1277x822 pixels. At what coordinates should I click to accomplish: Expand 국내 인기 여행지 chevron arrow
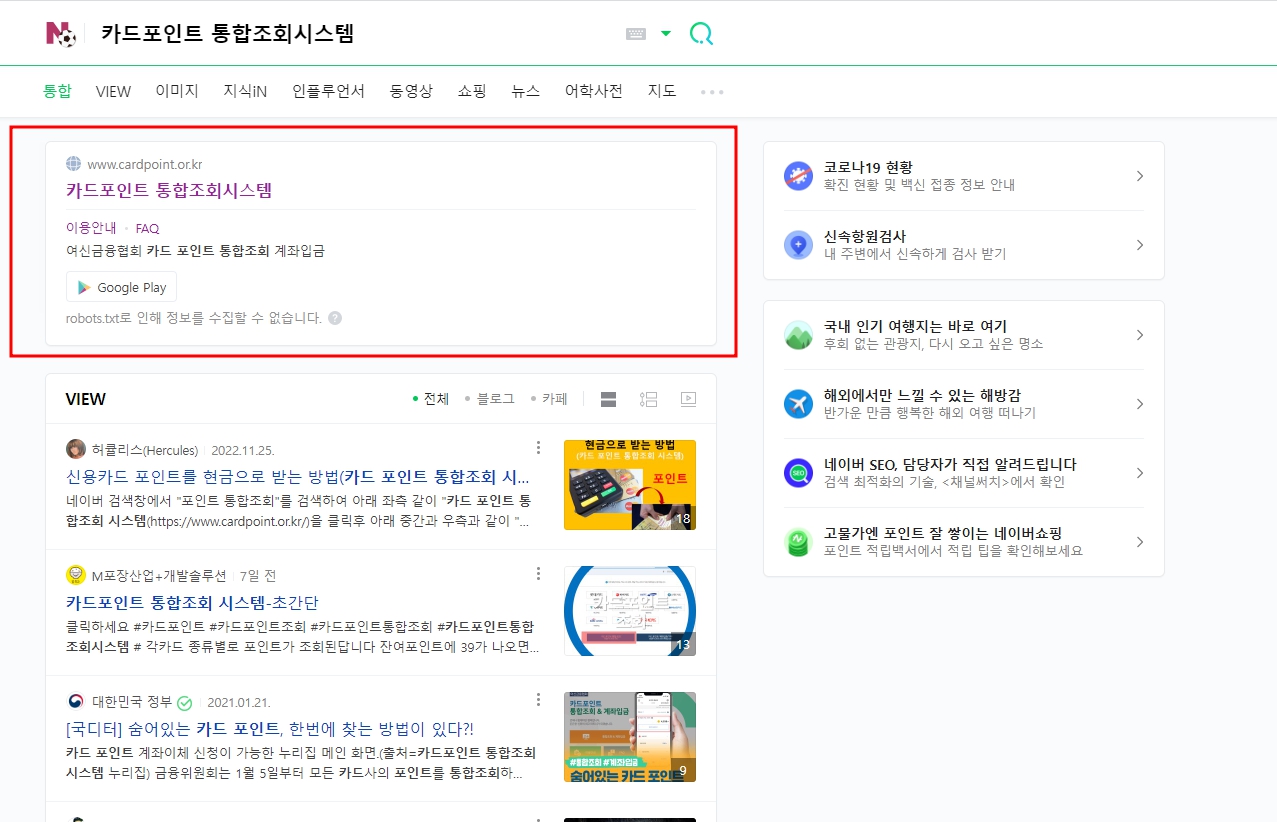pyautogui.click(x=1139, y=335)
